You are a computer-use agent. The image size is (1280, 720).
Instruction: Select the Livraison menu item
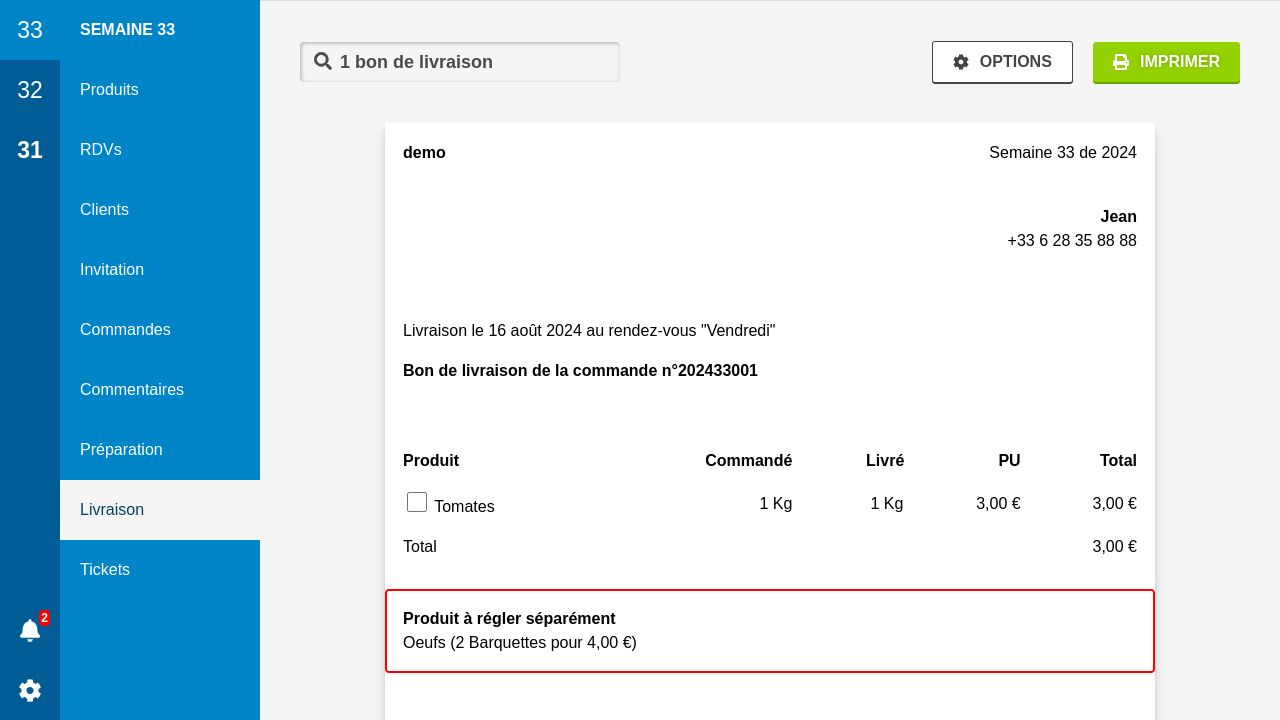(112, 510)
